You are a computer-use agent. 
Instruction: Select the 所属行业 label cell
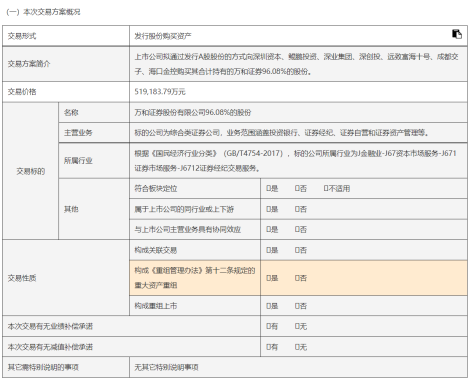click(x=94, y=161)
